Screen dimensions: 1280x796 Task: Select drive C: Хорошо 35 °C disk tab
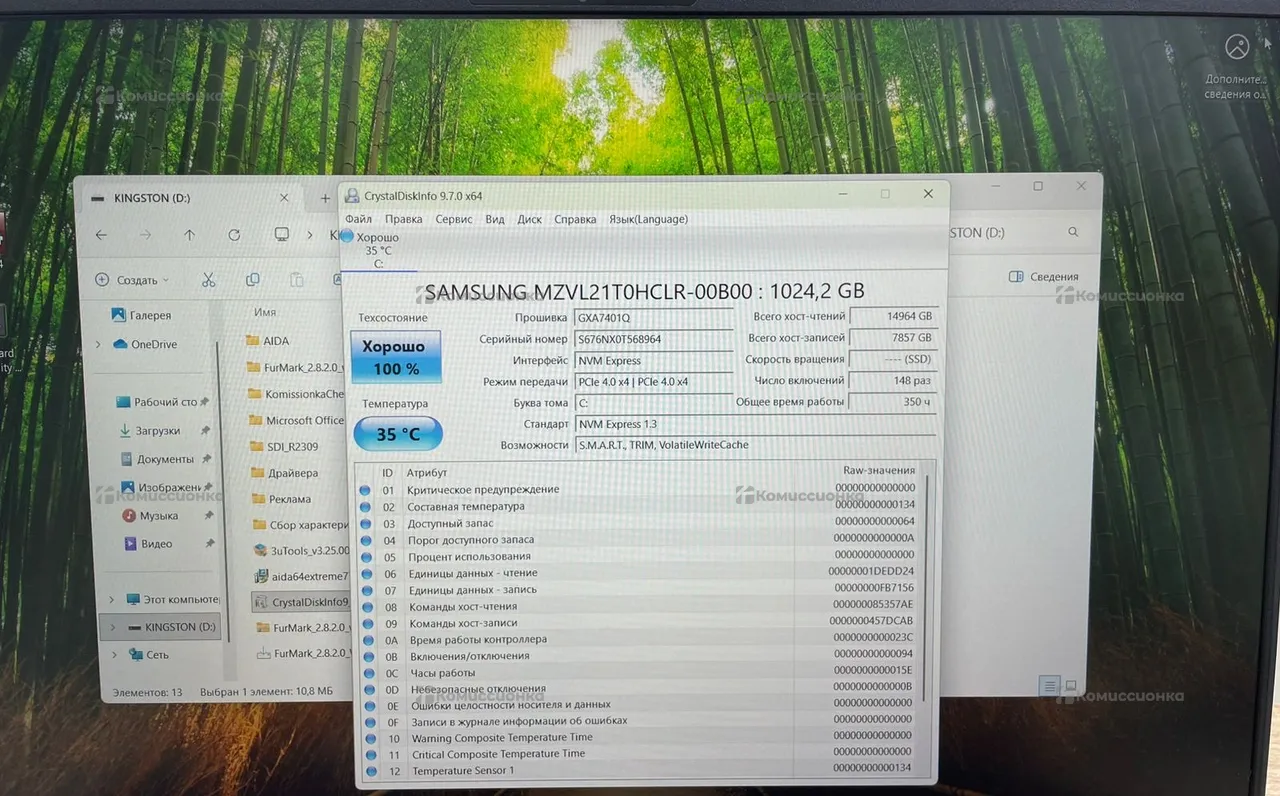click(x=377, y=250)
